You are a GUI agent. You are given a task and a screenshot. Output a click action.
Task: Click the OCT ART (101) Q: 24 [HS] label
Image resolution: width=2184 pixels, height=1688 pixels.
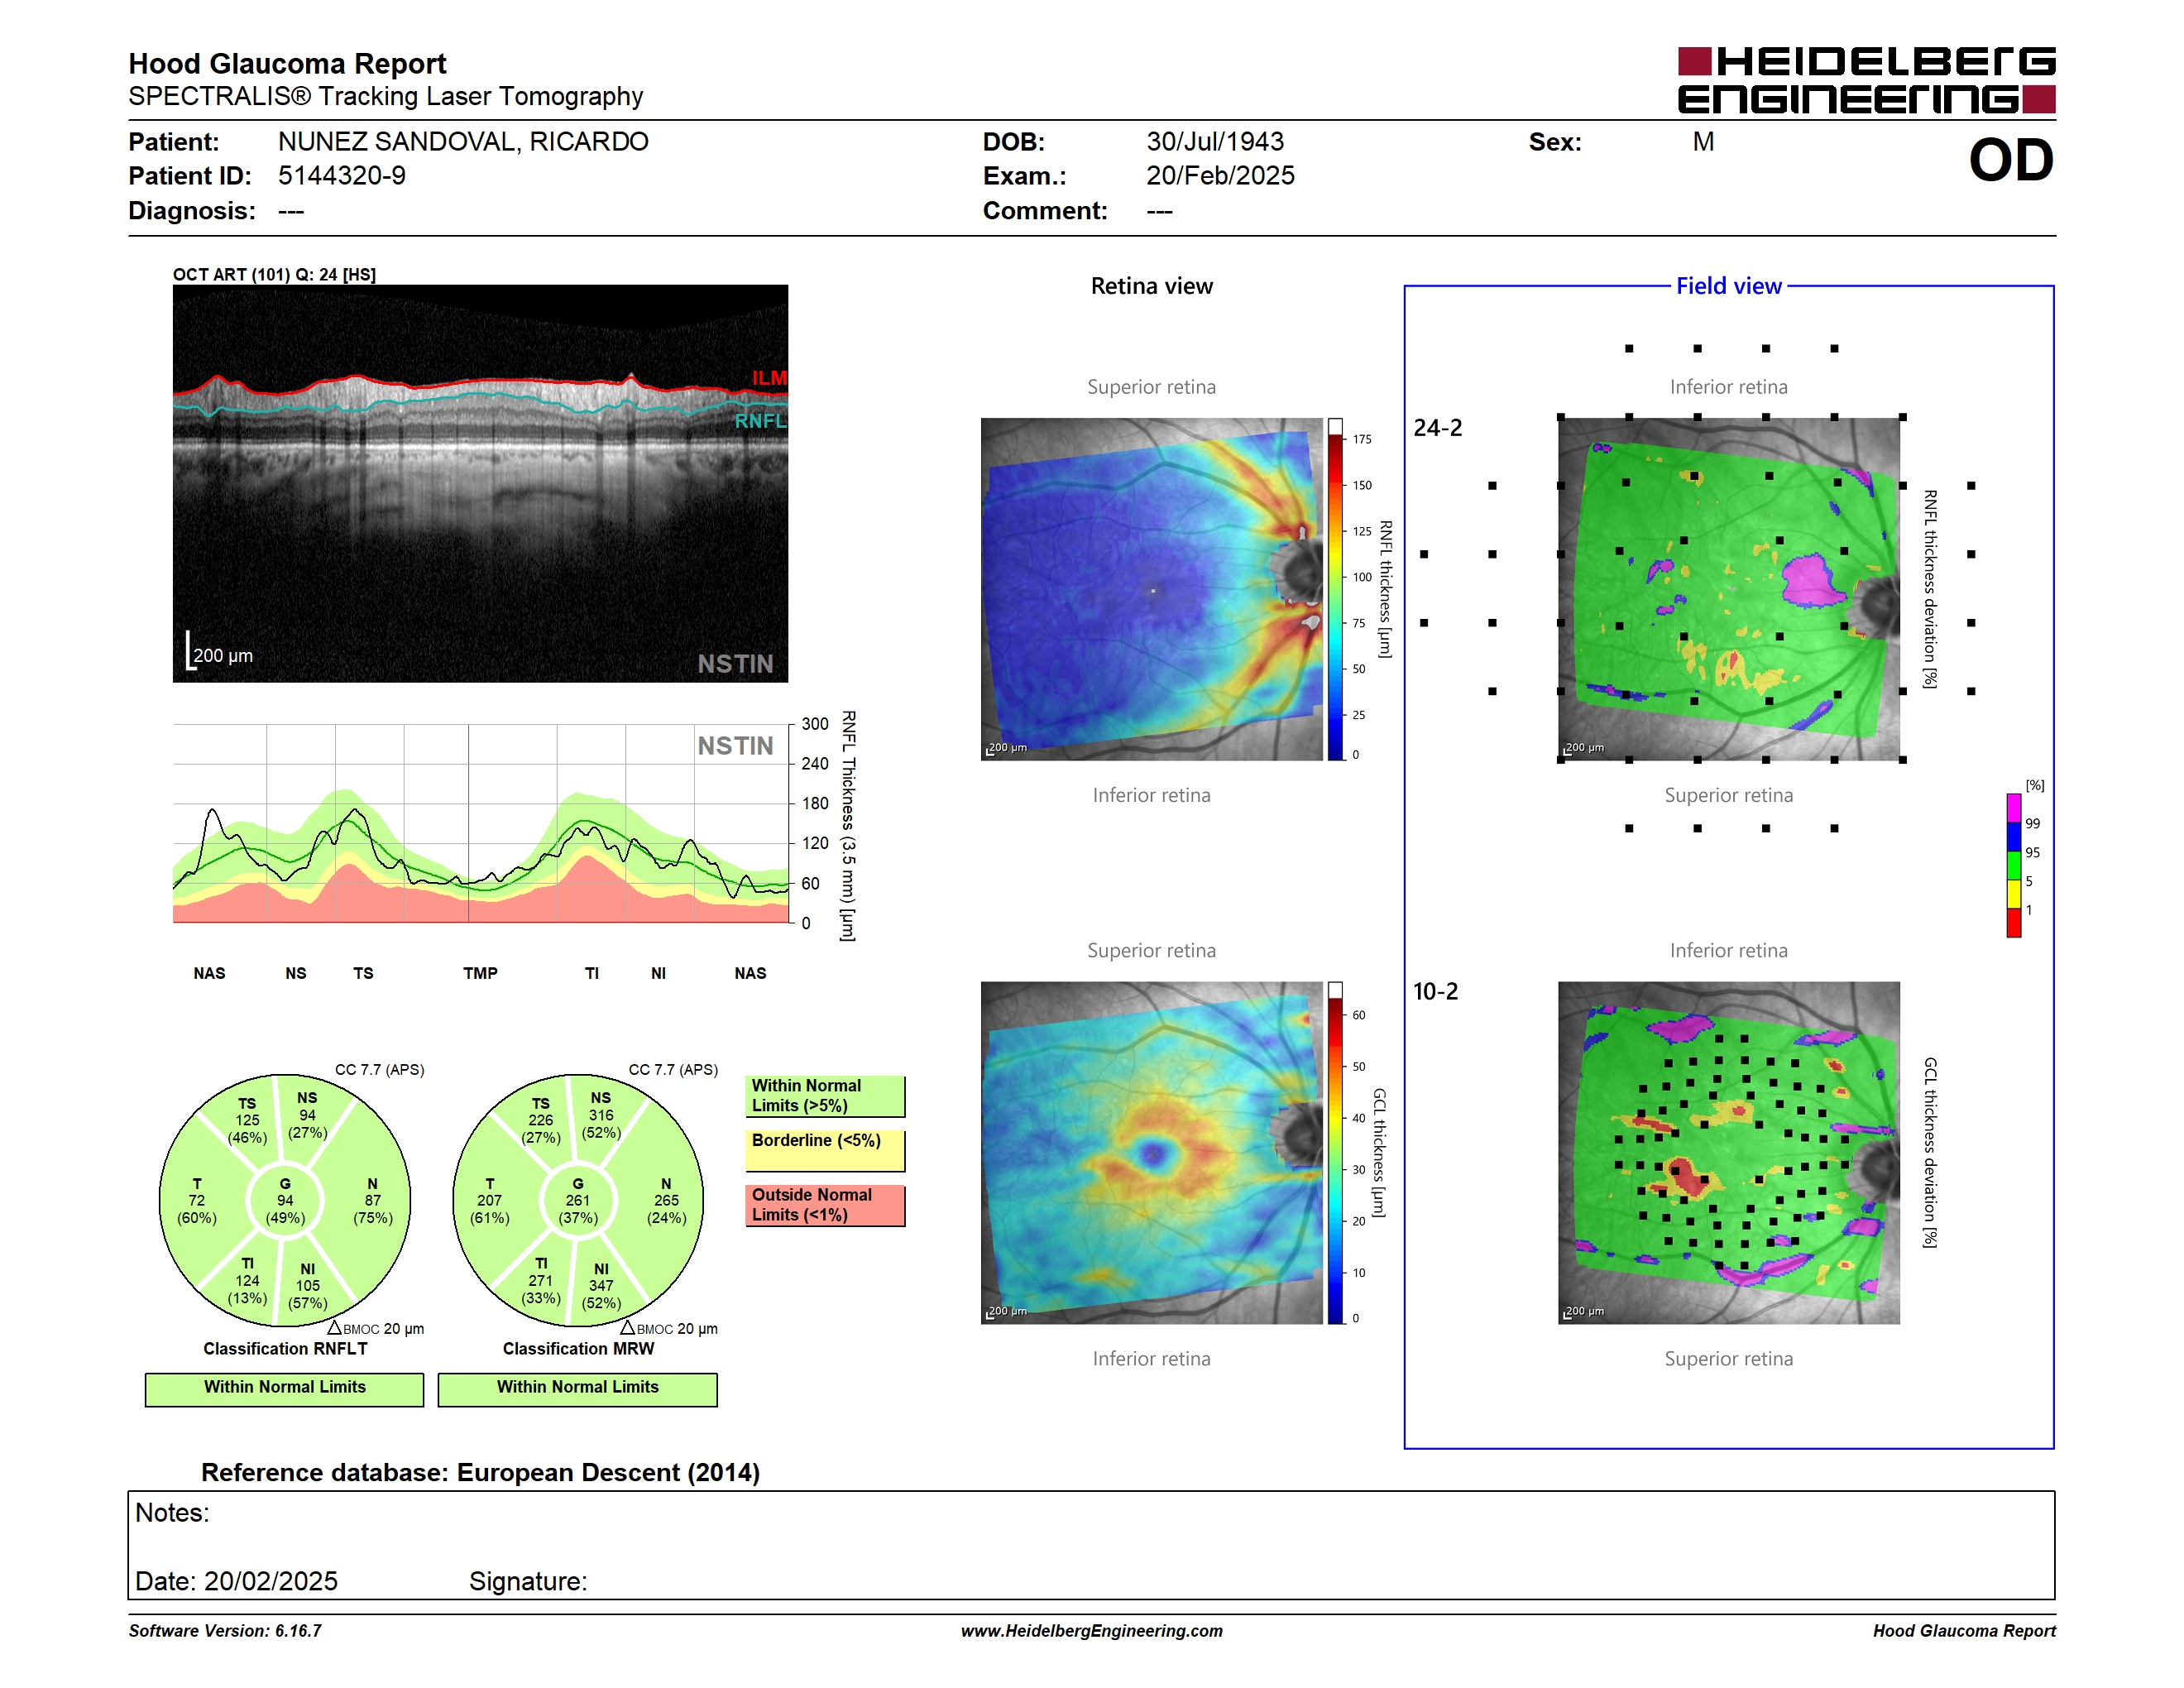274,274
